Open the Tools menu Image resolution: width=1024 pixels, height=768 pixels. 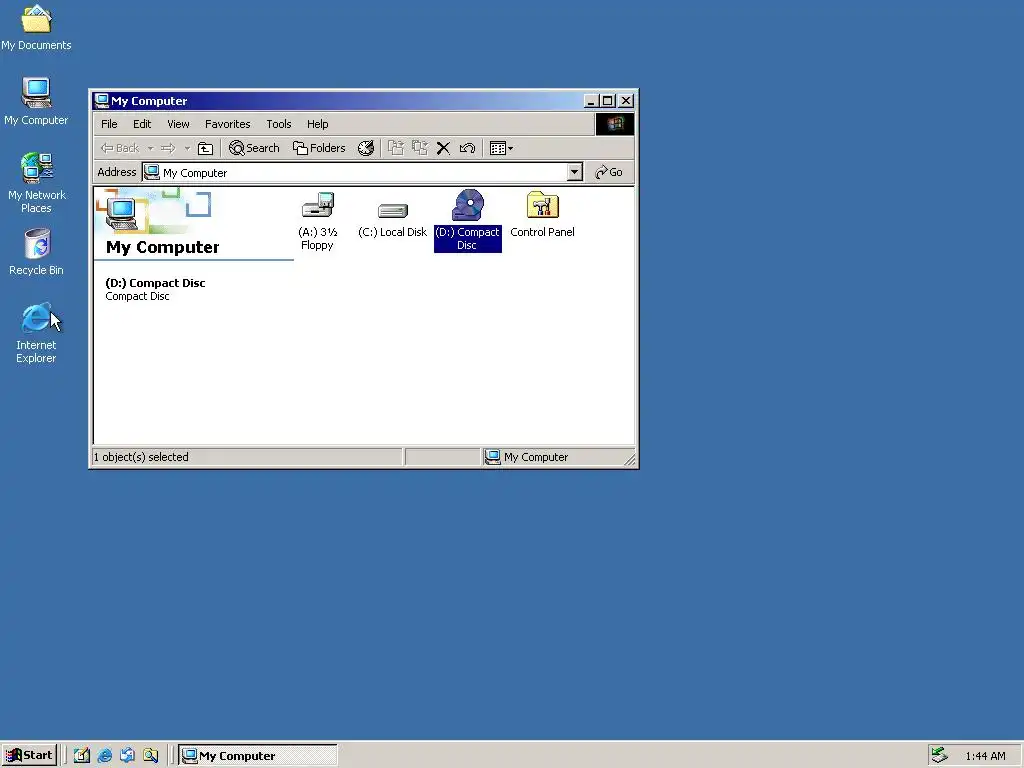pos(279,124)
